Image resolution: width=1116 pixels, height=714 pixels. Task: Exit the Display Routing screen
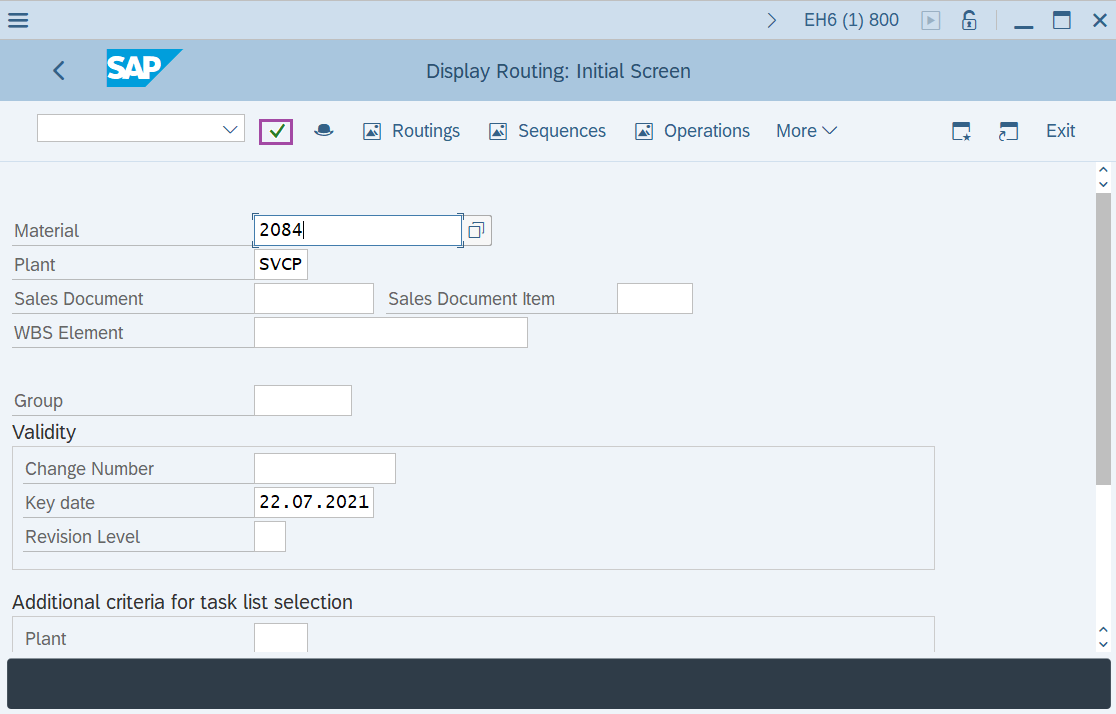[1060, 131]
